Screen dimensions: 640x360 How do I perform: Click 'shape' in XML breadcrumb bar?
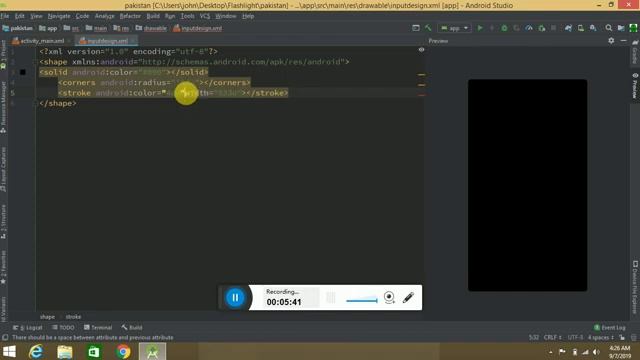pos(47,317)
